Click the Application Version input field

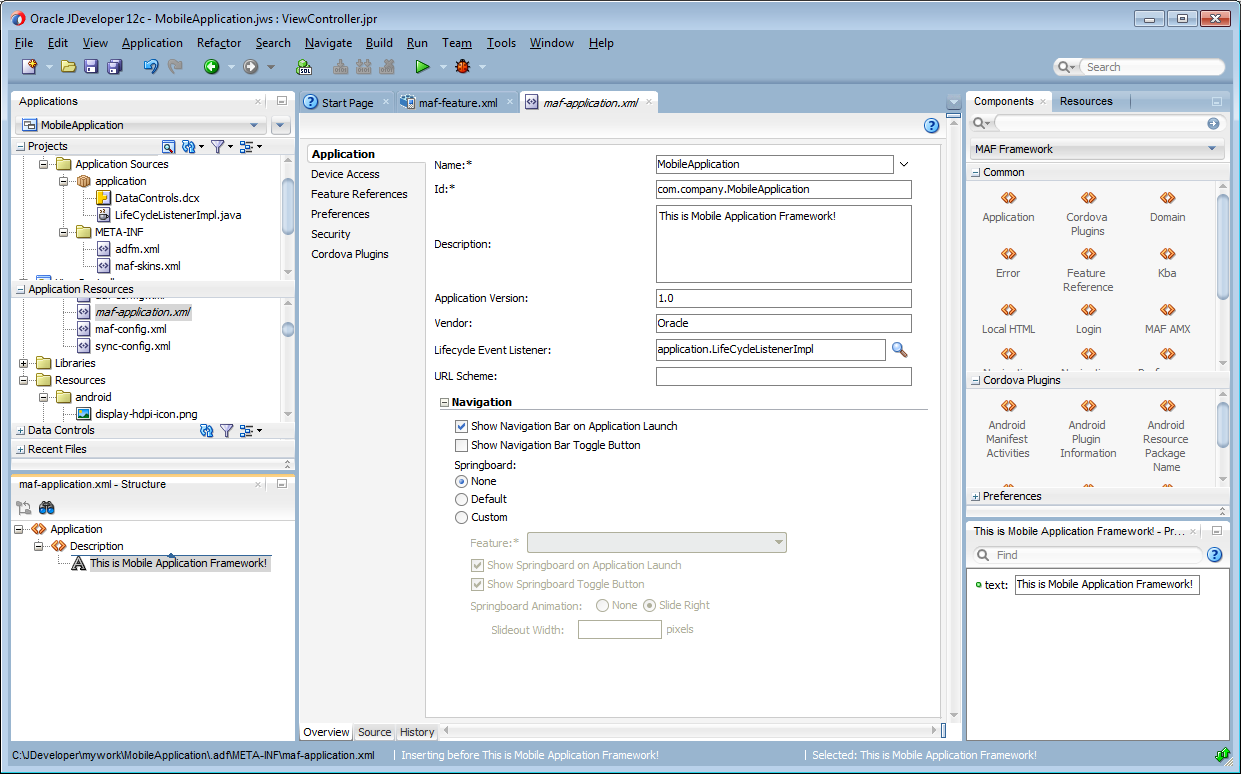pyautogui.click(x=784, y=298)
